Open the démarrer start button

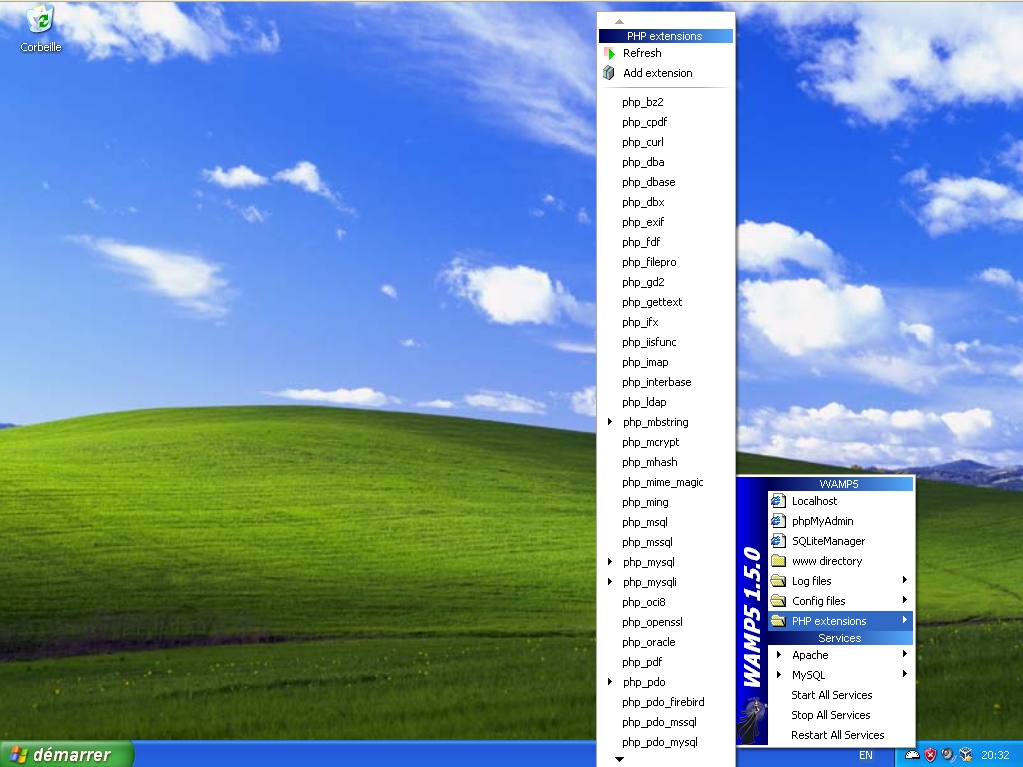66,754
